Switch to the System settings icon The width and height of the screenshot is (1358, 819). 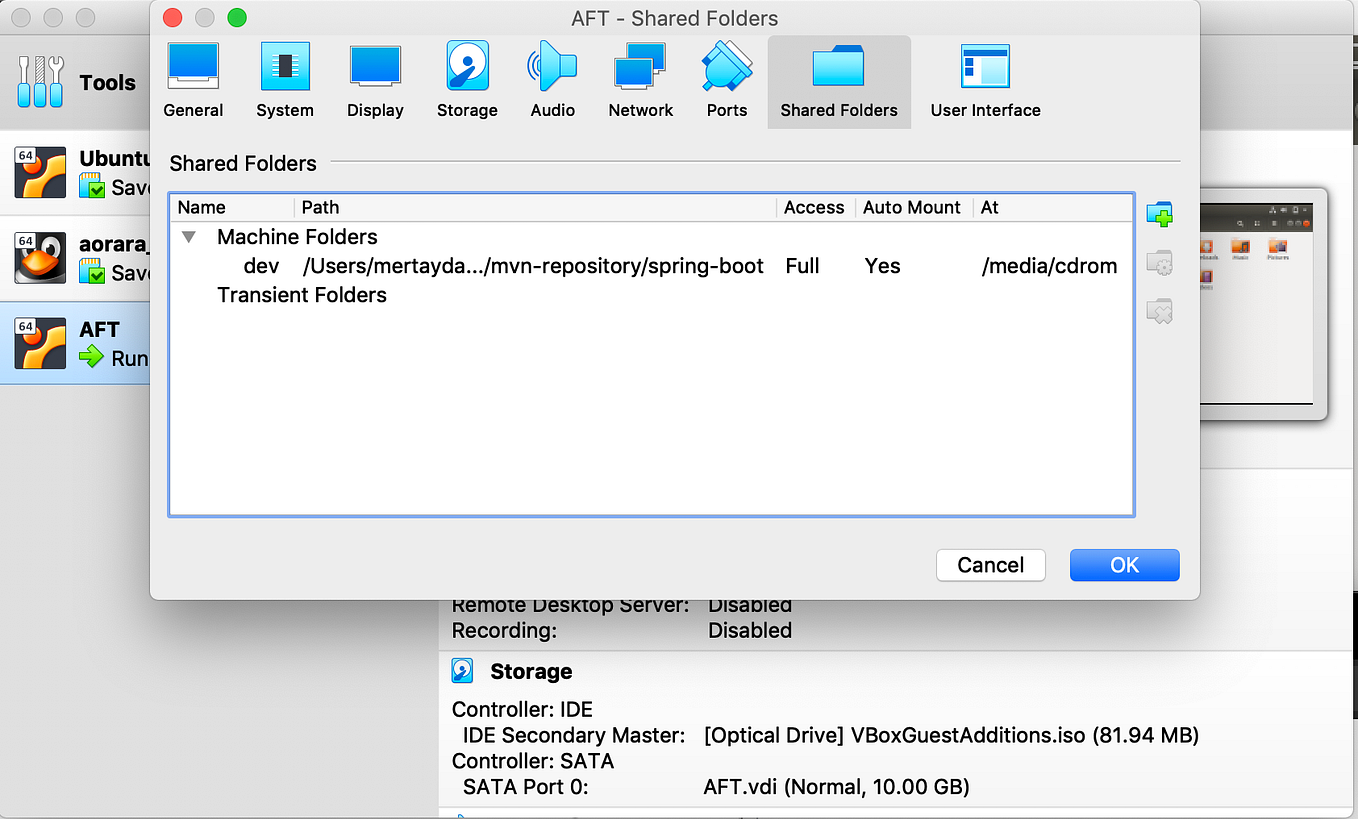coord(285,80)
